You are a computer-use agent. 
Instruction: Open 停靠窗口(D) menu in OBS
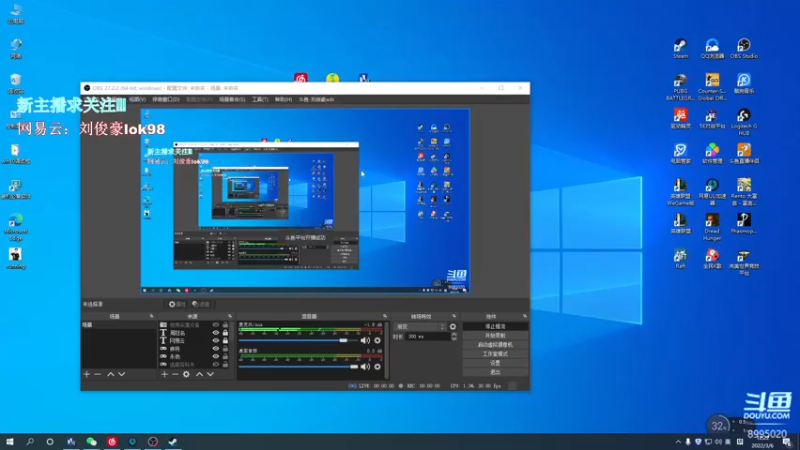166,99
